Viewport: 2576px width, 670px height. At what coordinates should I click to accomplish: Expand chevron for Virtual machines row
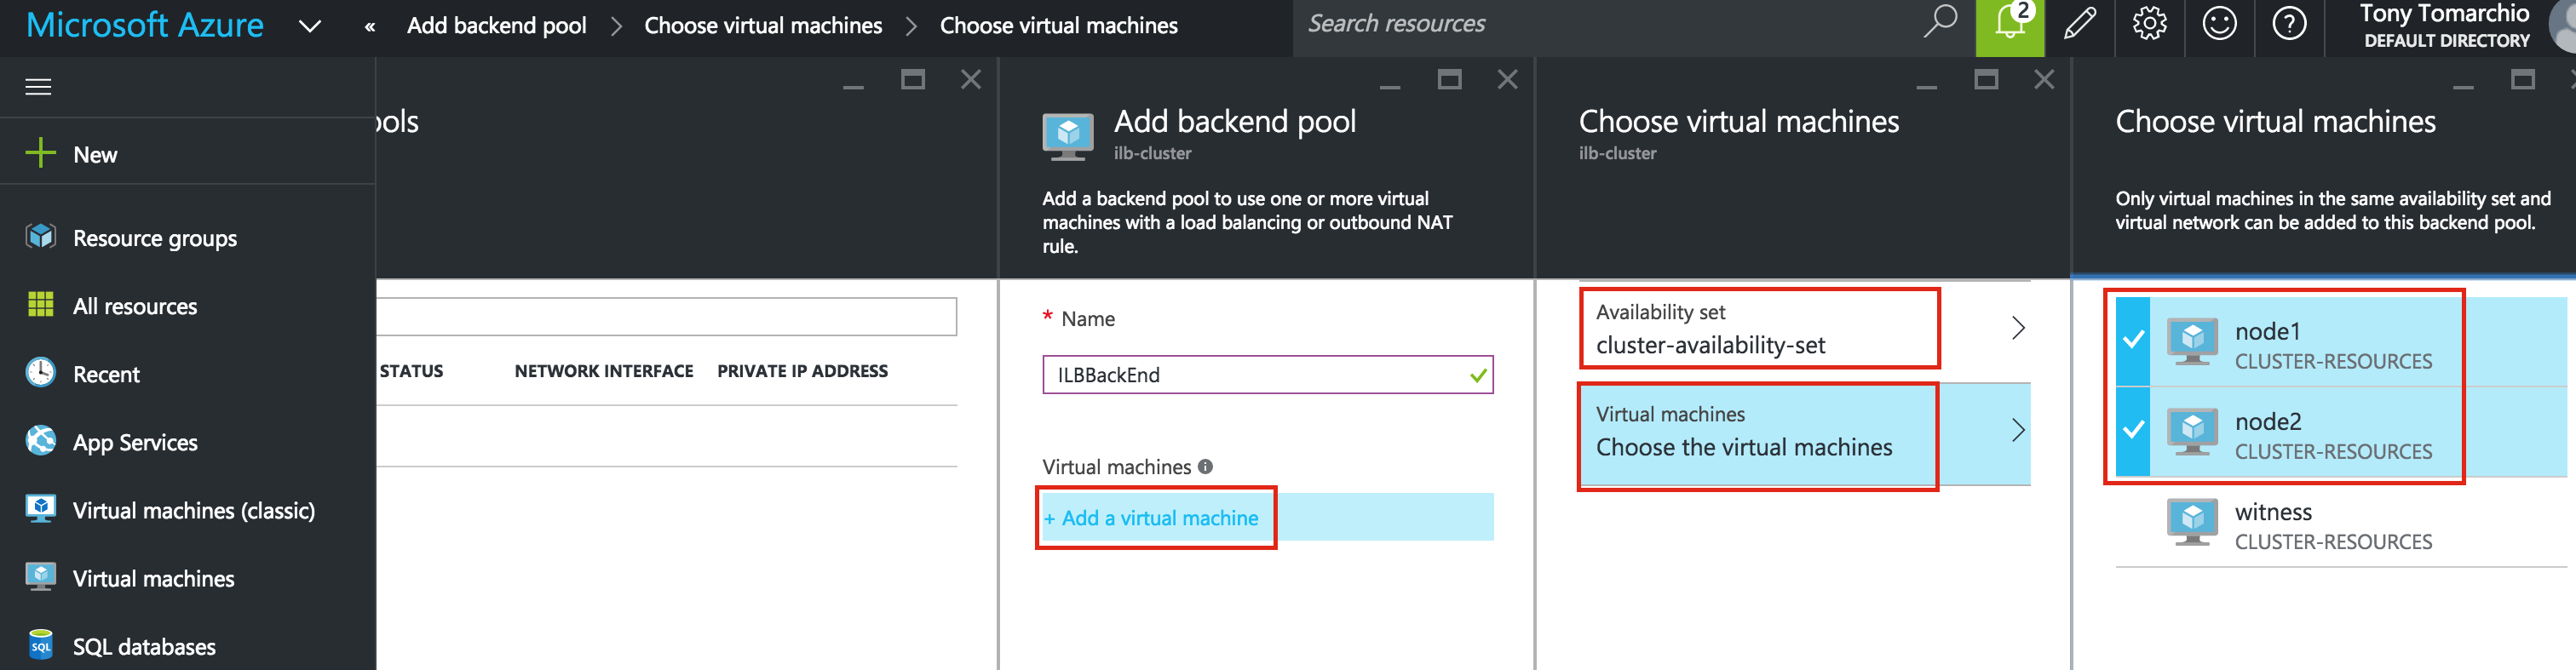click(2018, 430)
